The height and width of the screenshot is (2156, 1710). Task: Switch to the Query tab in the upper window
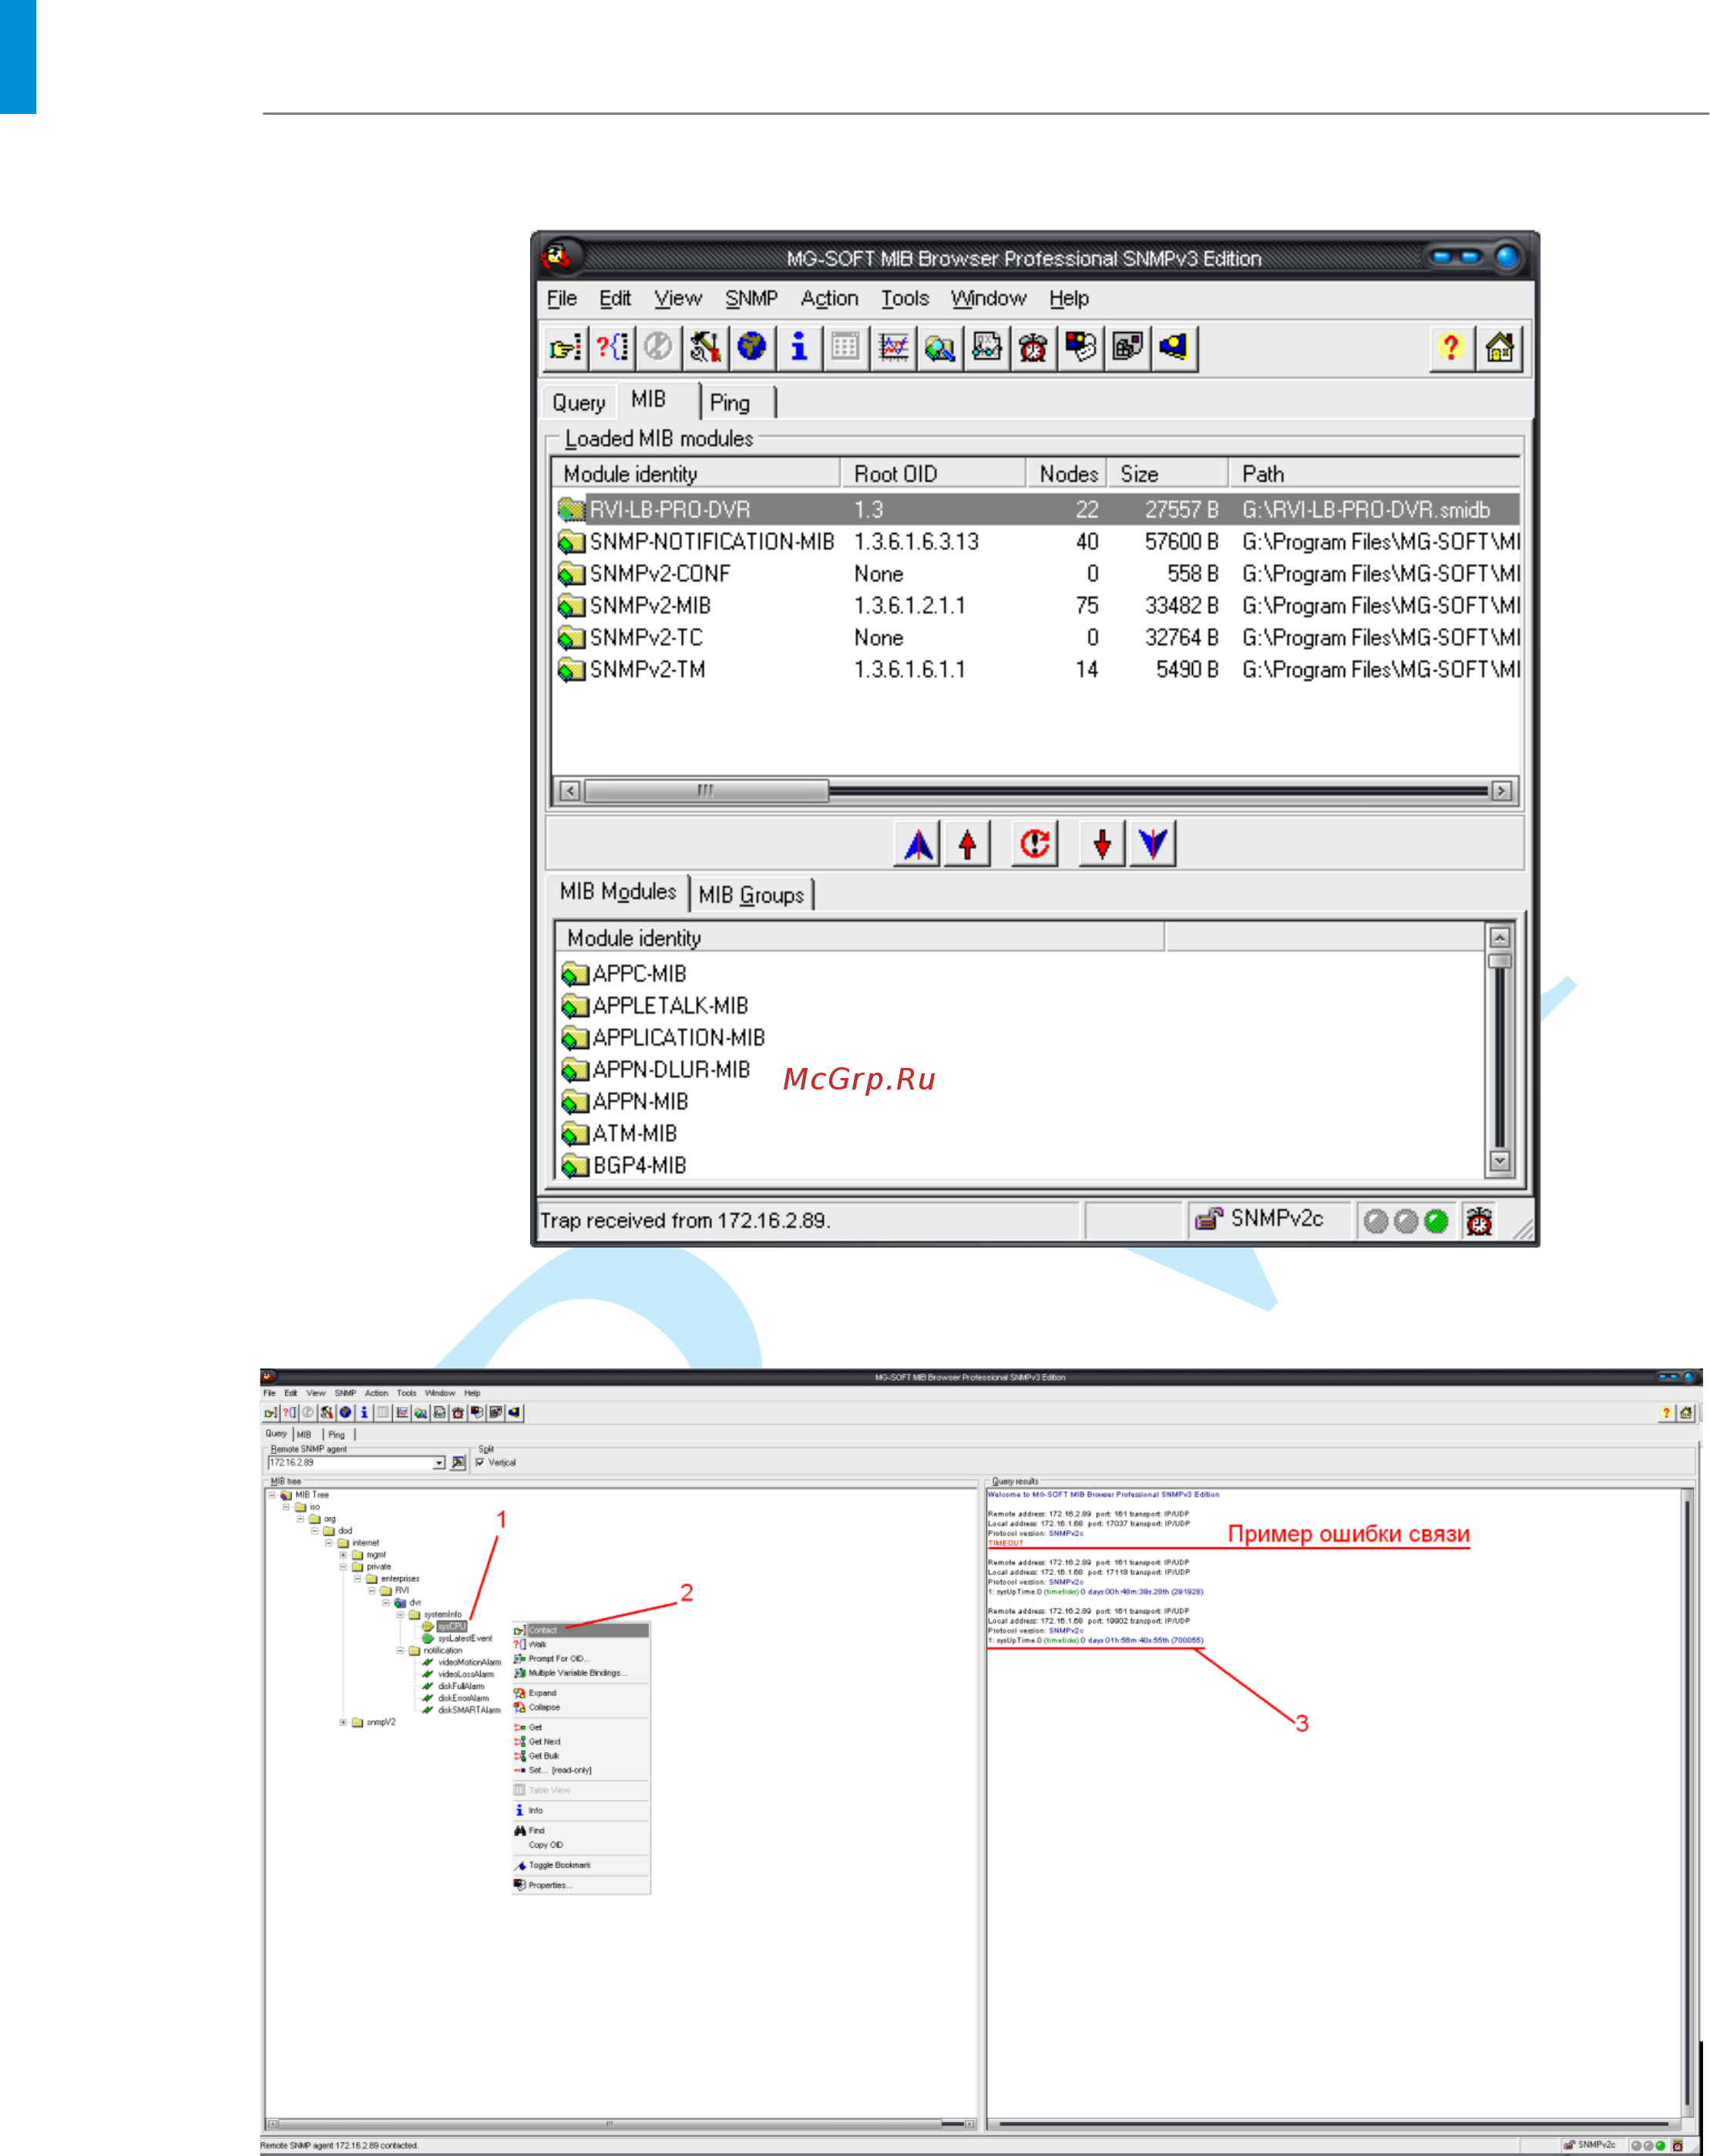[x=579, y=402]
